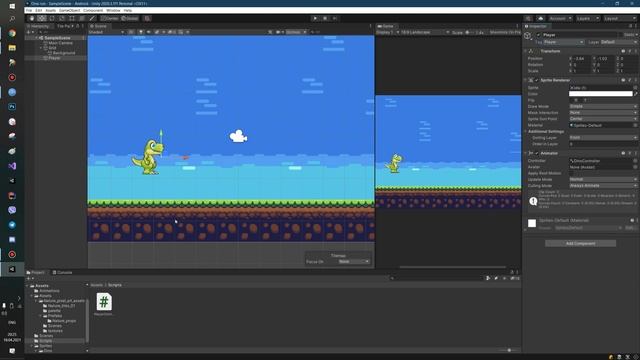Image resolution: width=640 pixels, height=360 pixels.
Task: Click Add Component button
Action: [580, 243]
